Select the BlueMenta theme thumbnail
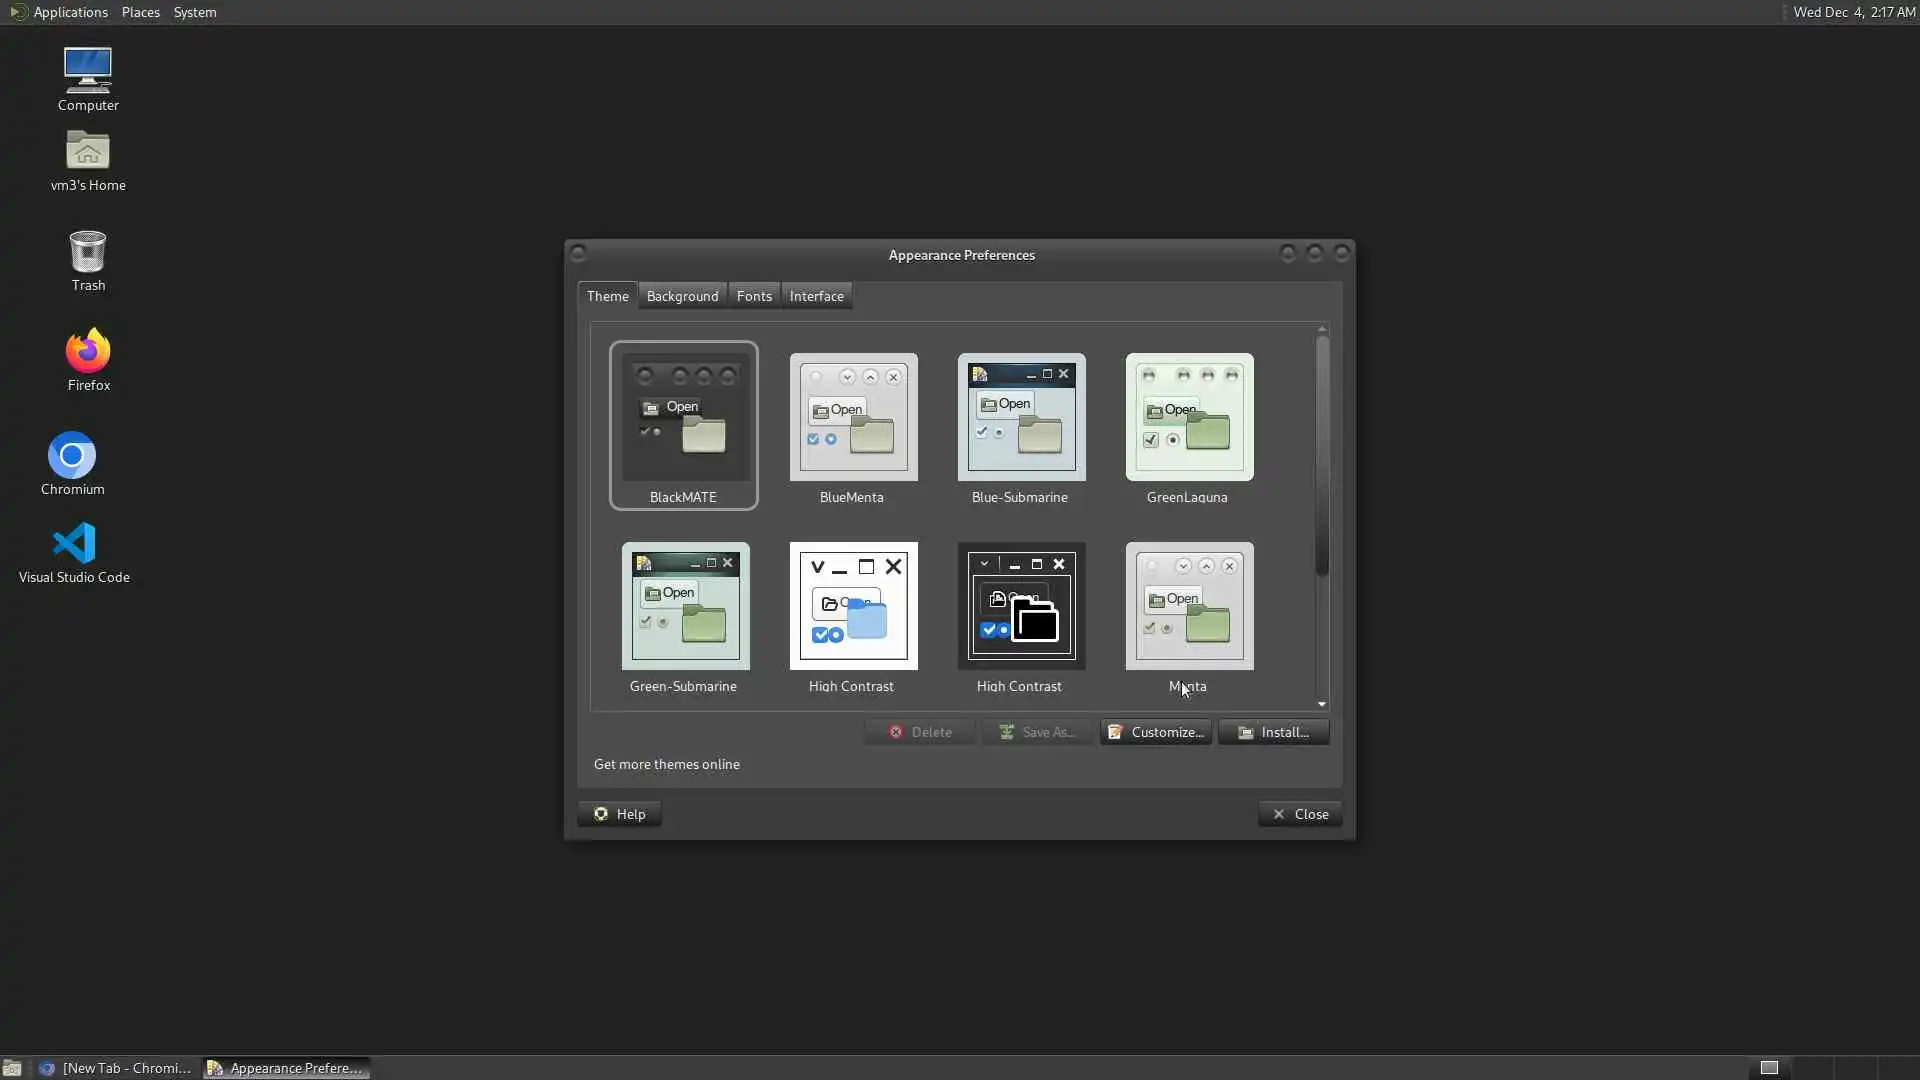 (x=853, y=418)
